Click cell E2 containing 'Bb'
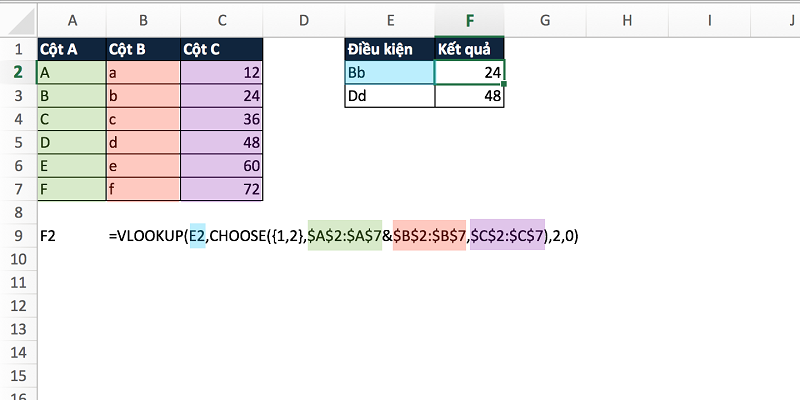This screenshot has width=800, height=400. [x=390, y=72]
